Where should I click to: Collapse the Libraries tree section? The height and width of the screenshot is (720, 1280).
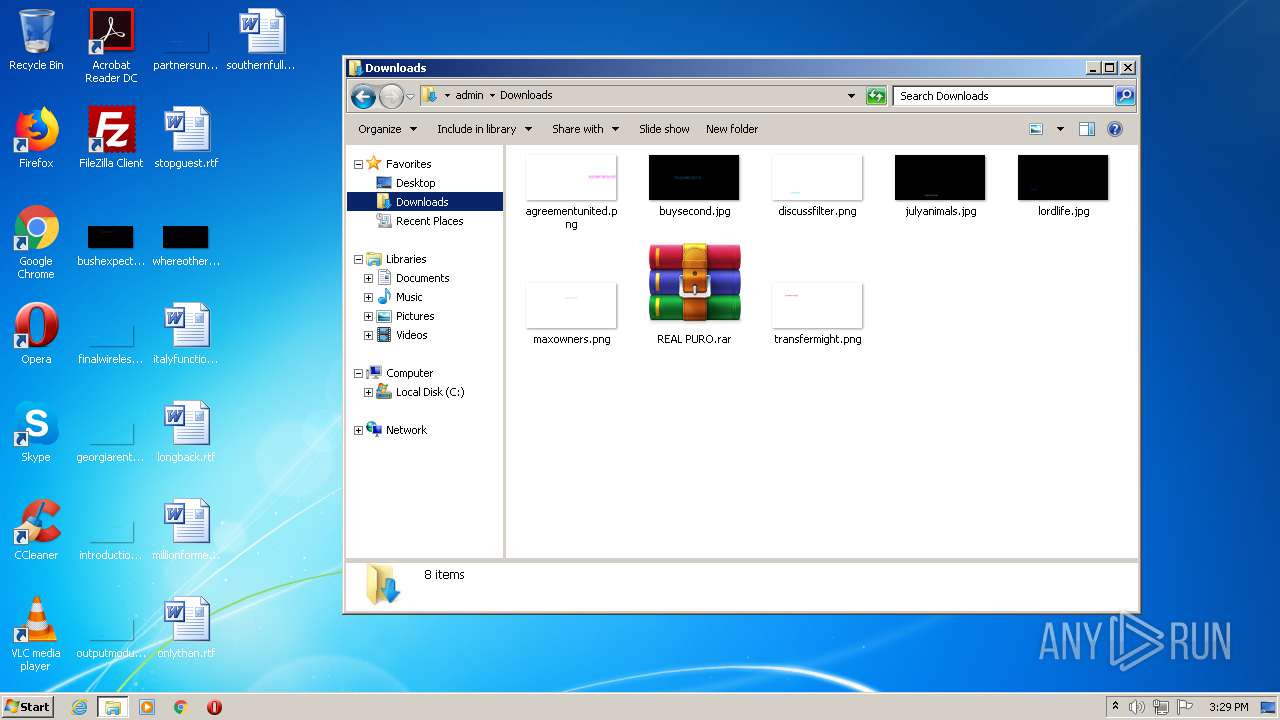tap(358, 259)
